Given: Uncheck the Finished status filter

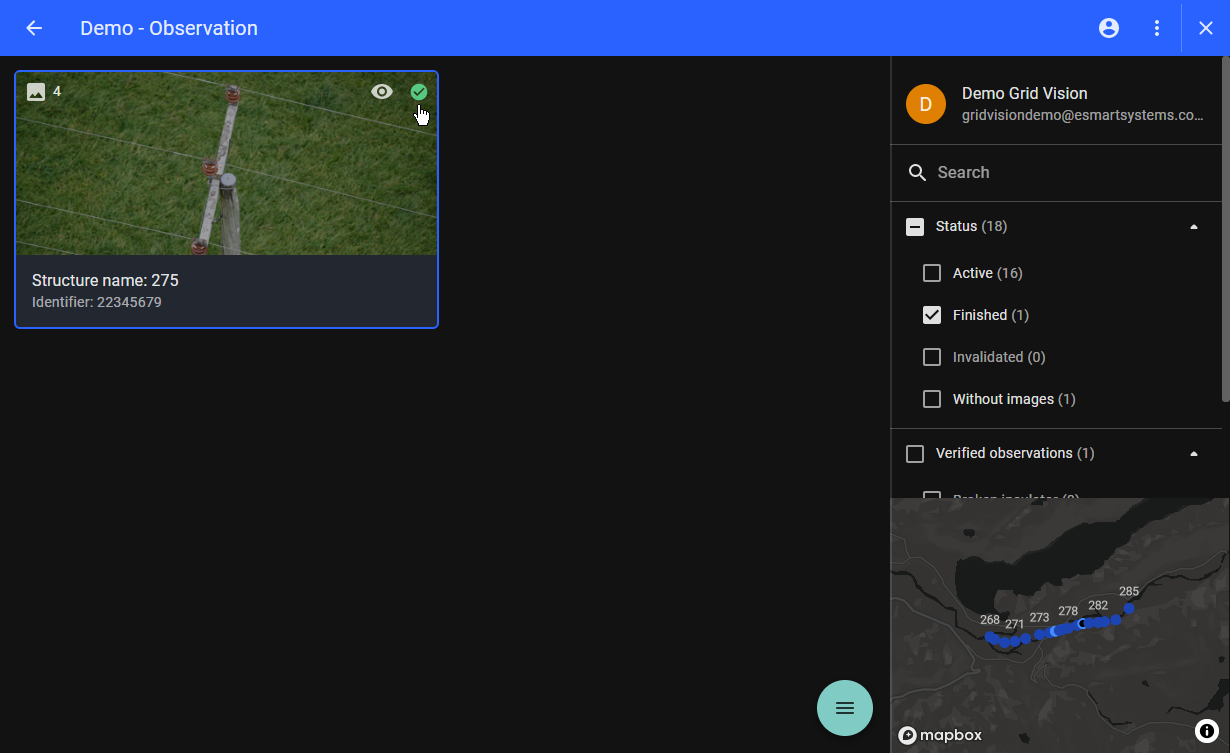Looking at the screenshot, I should 932,315.
